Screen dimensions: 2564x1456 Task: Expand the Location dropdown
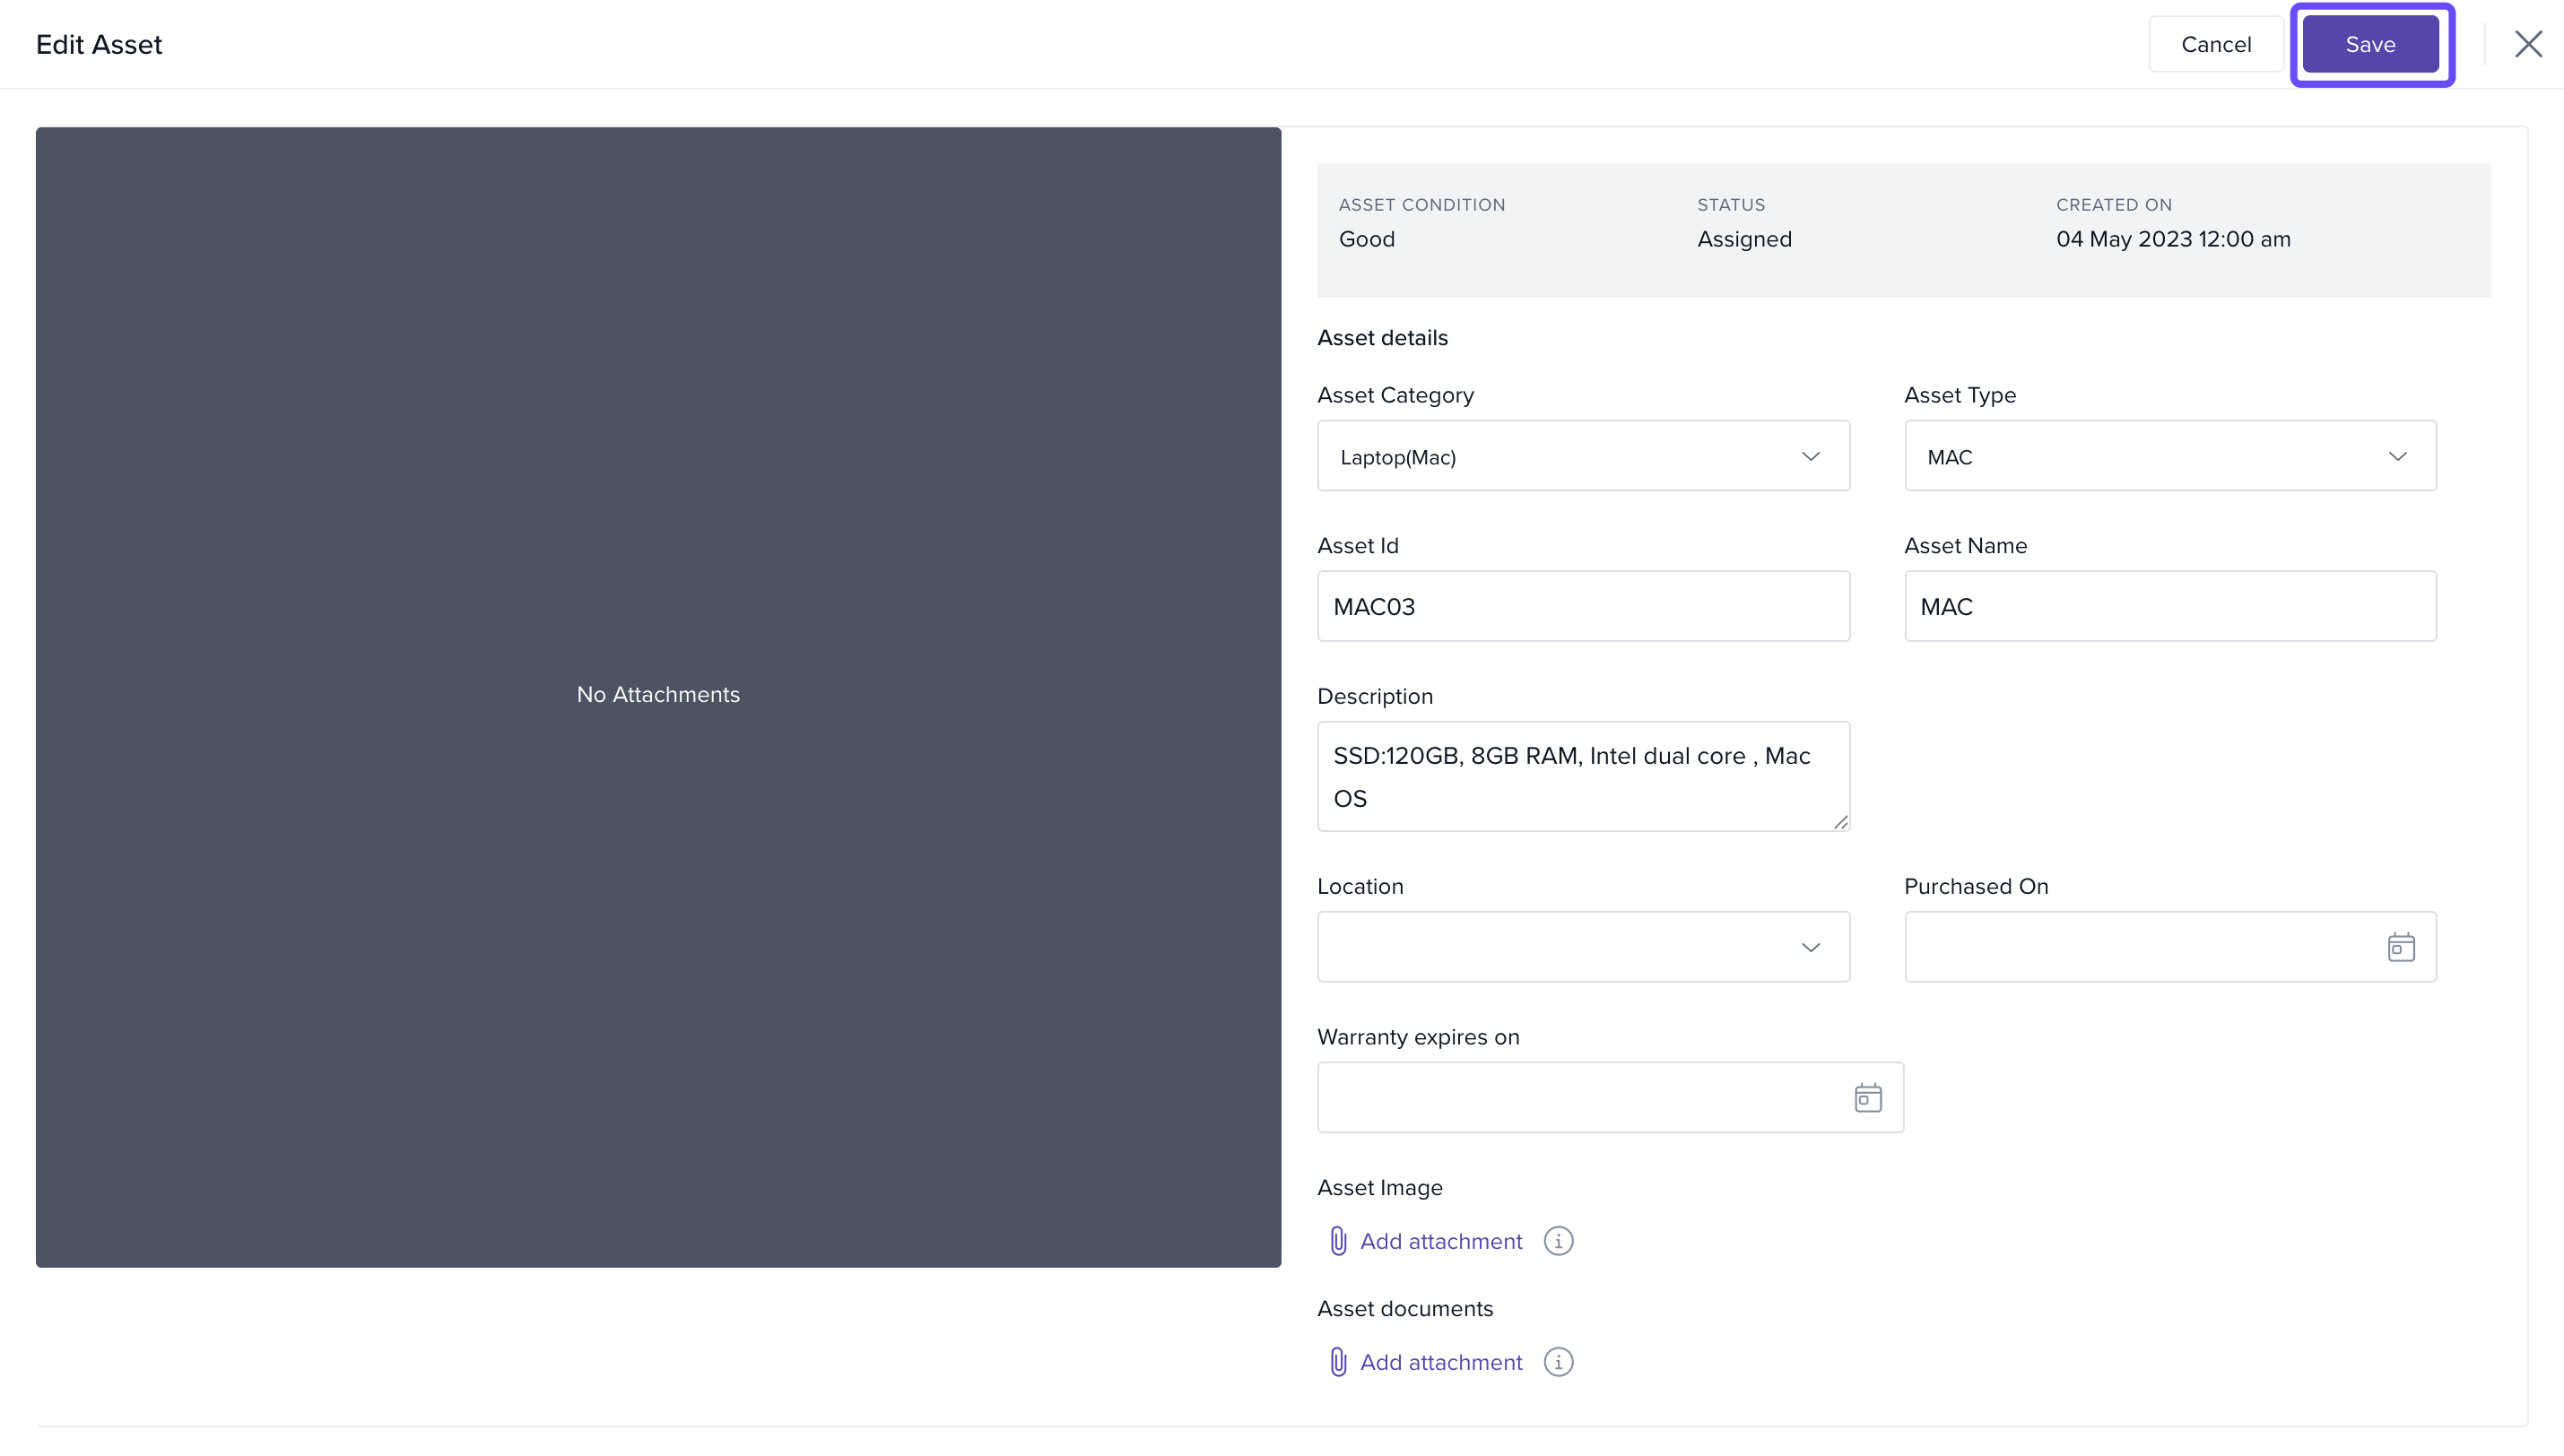coord(1583,946)
